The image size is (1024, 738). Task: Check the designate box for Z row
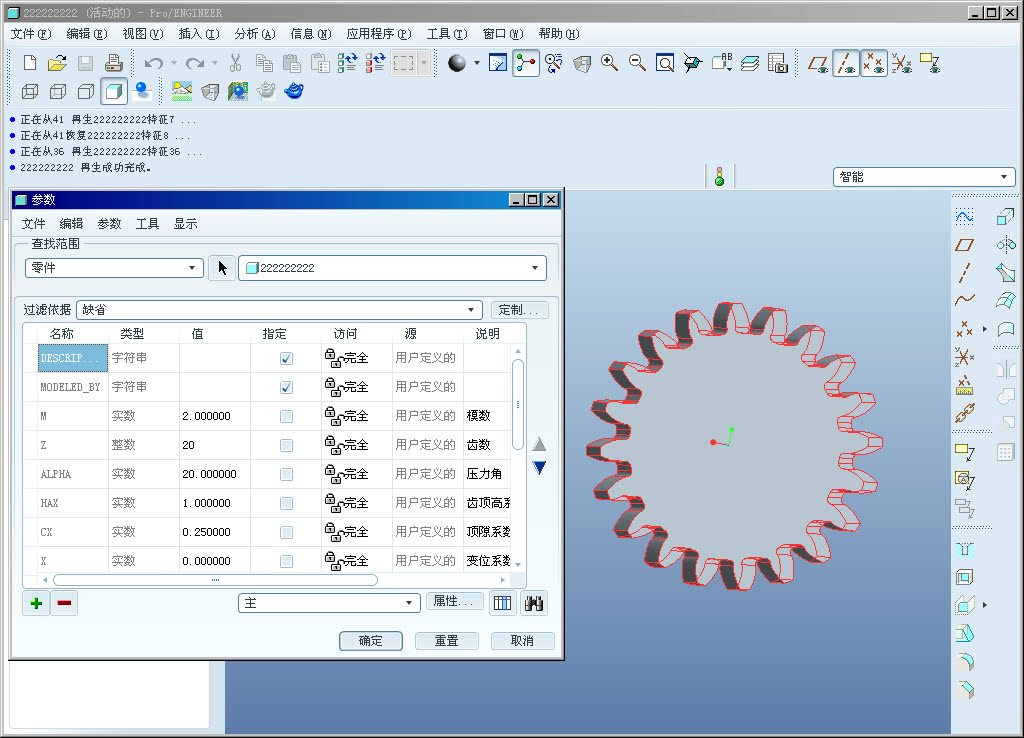[286, 445]
